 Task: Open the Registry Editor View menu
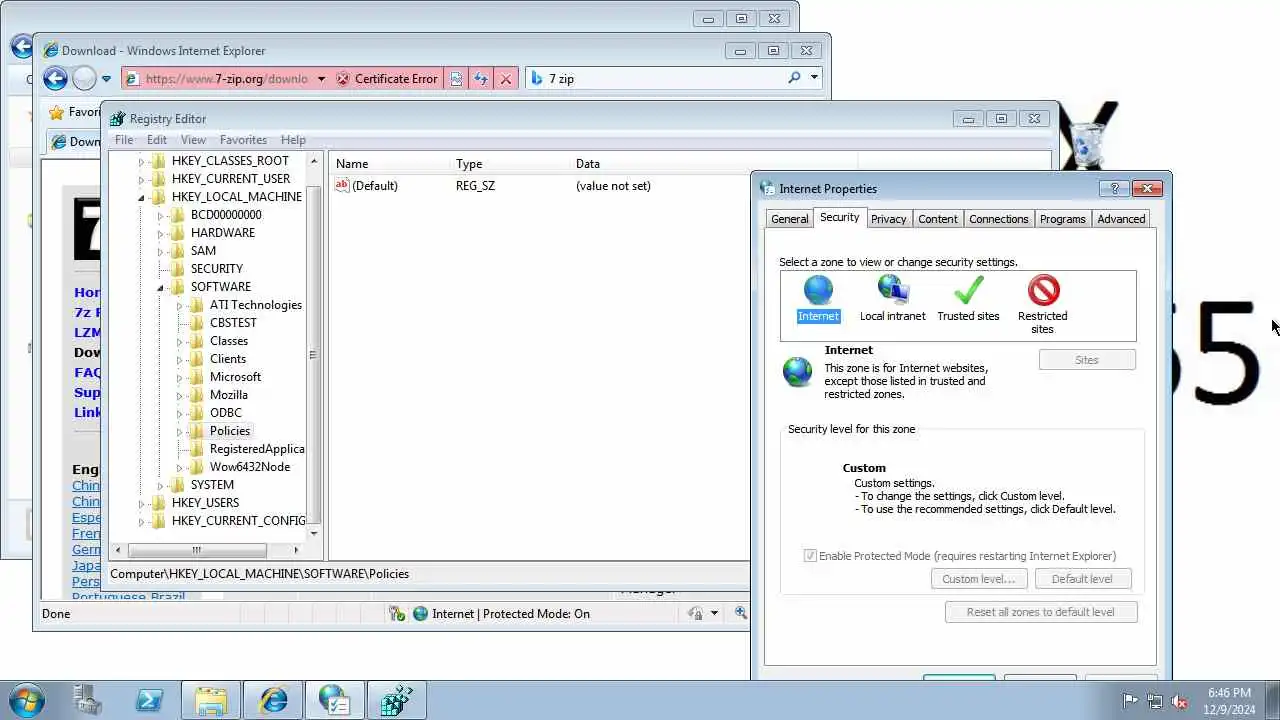pyautogui.click(x=193, y=140)
